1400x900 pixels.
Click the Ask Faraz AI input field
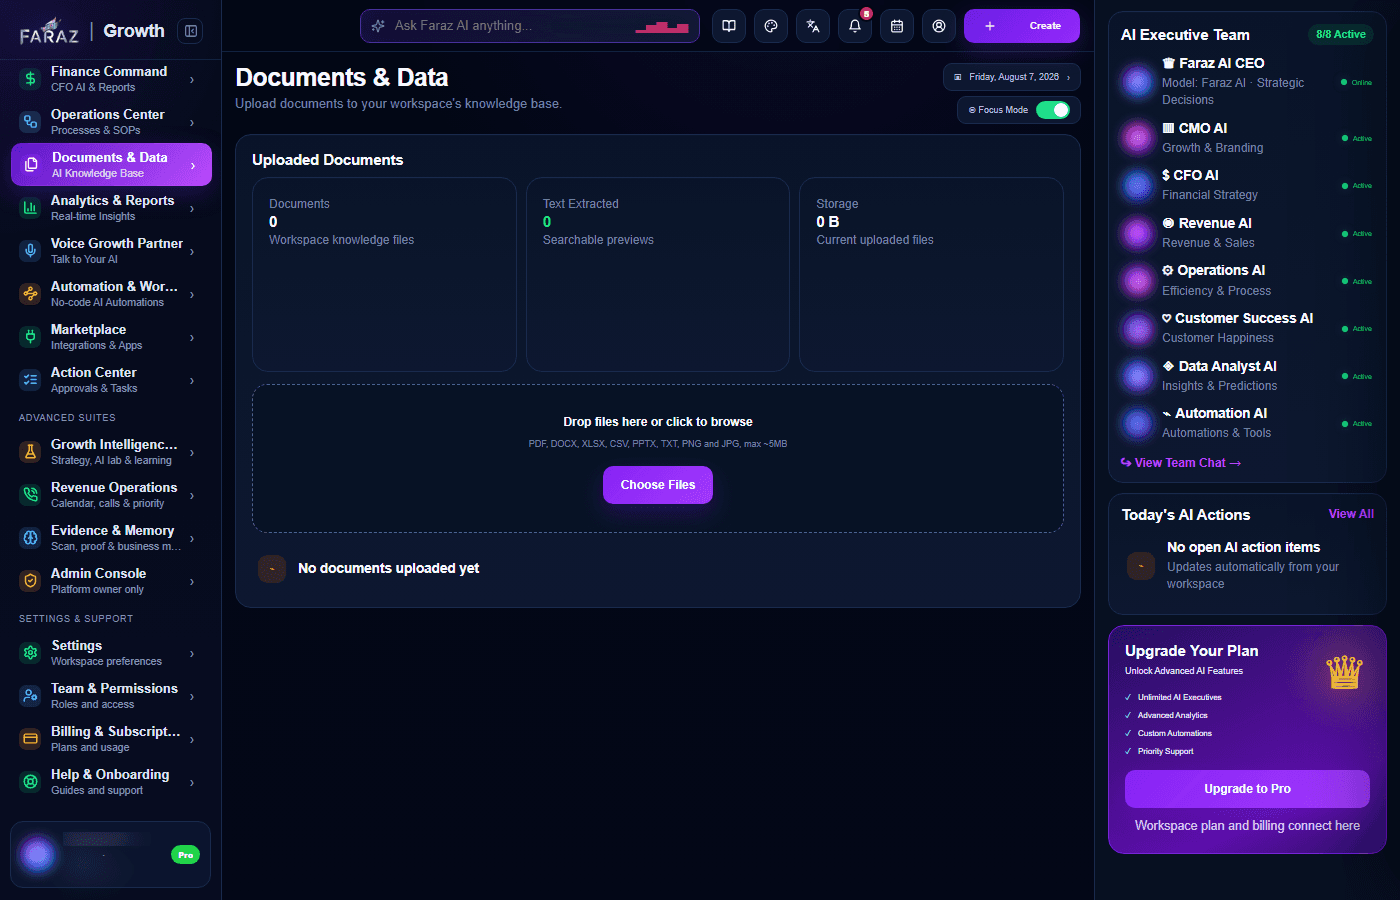(x=529, y=26)
